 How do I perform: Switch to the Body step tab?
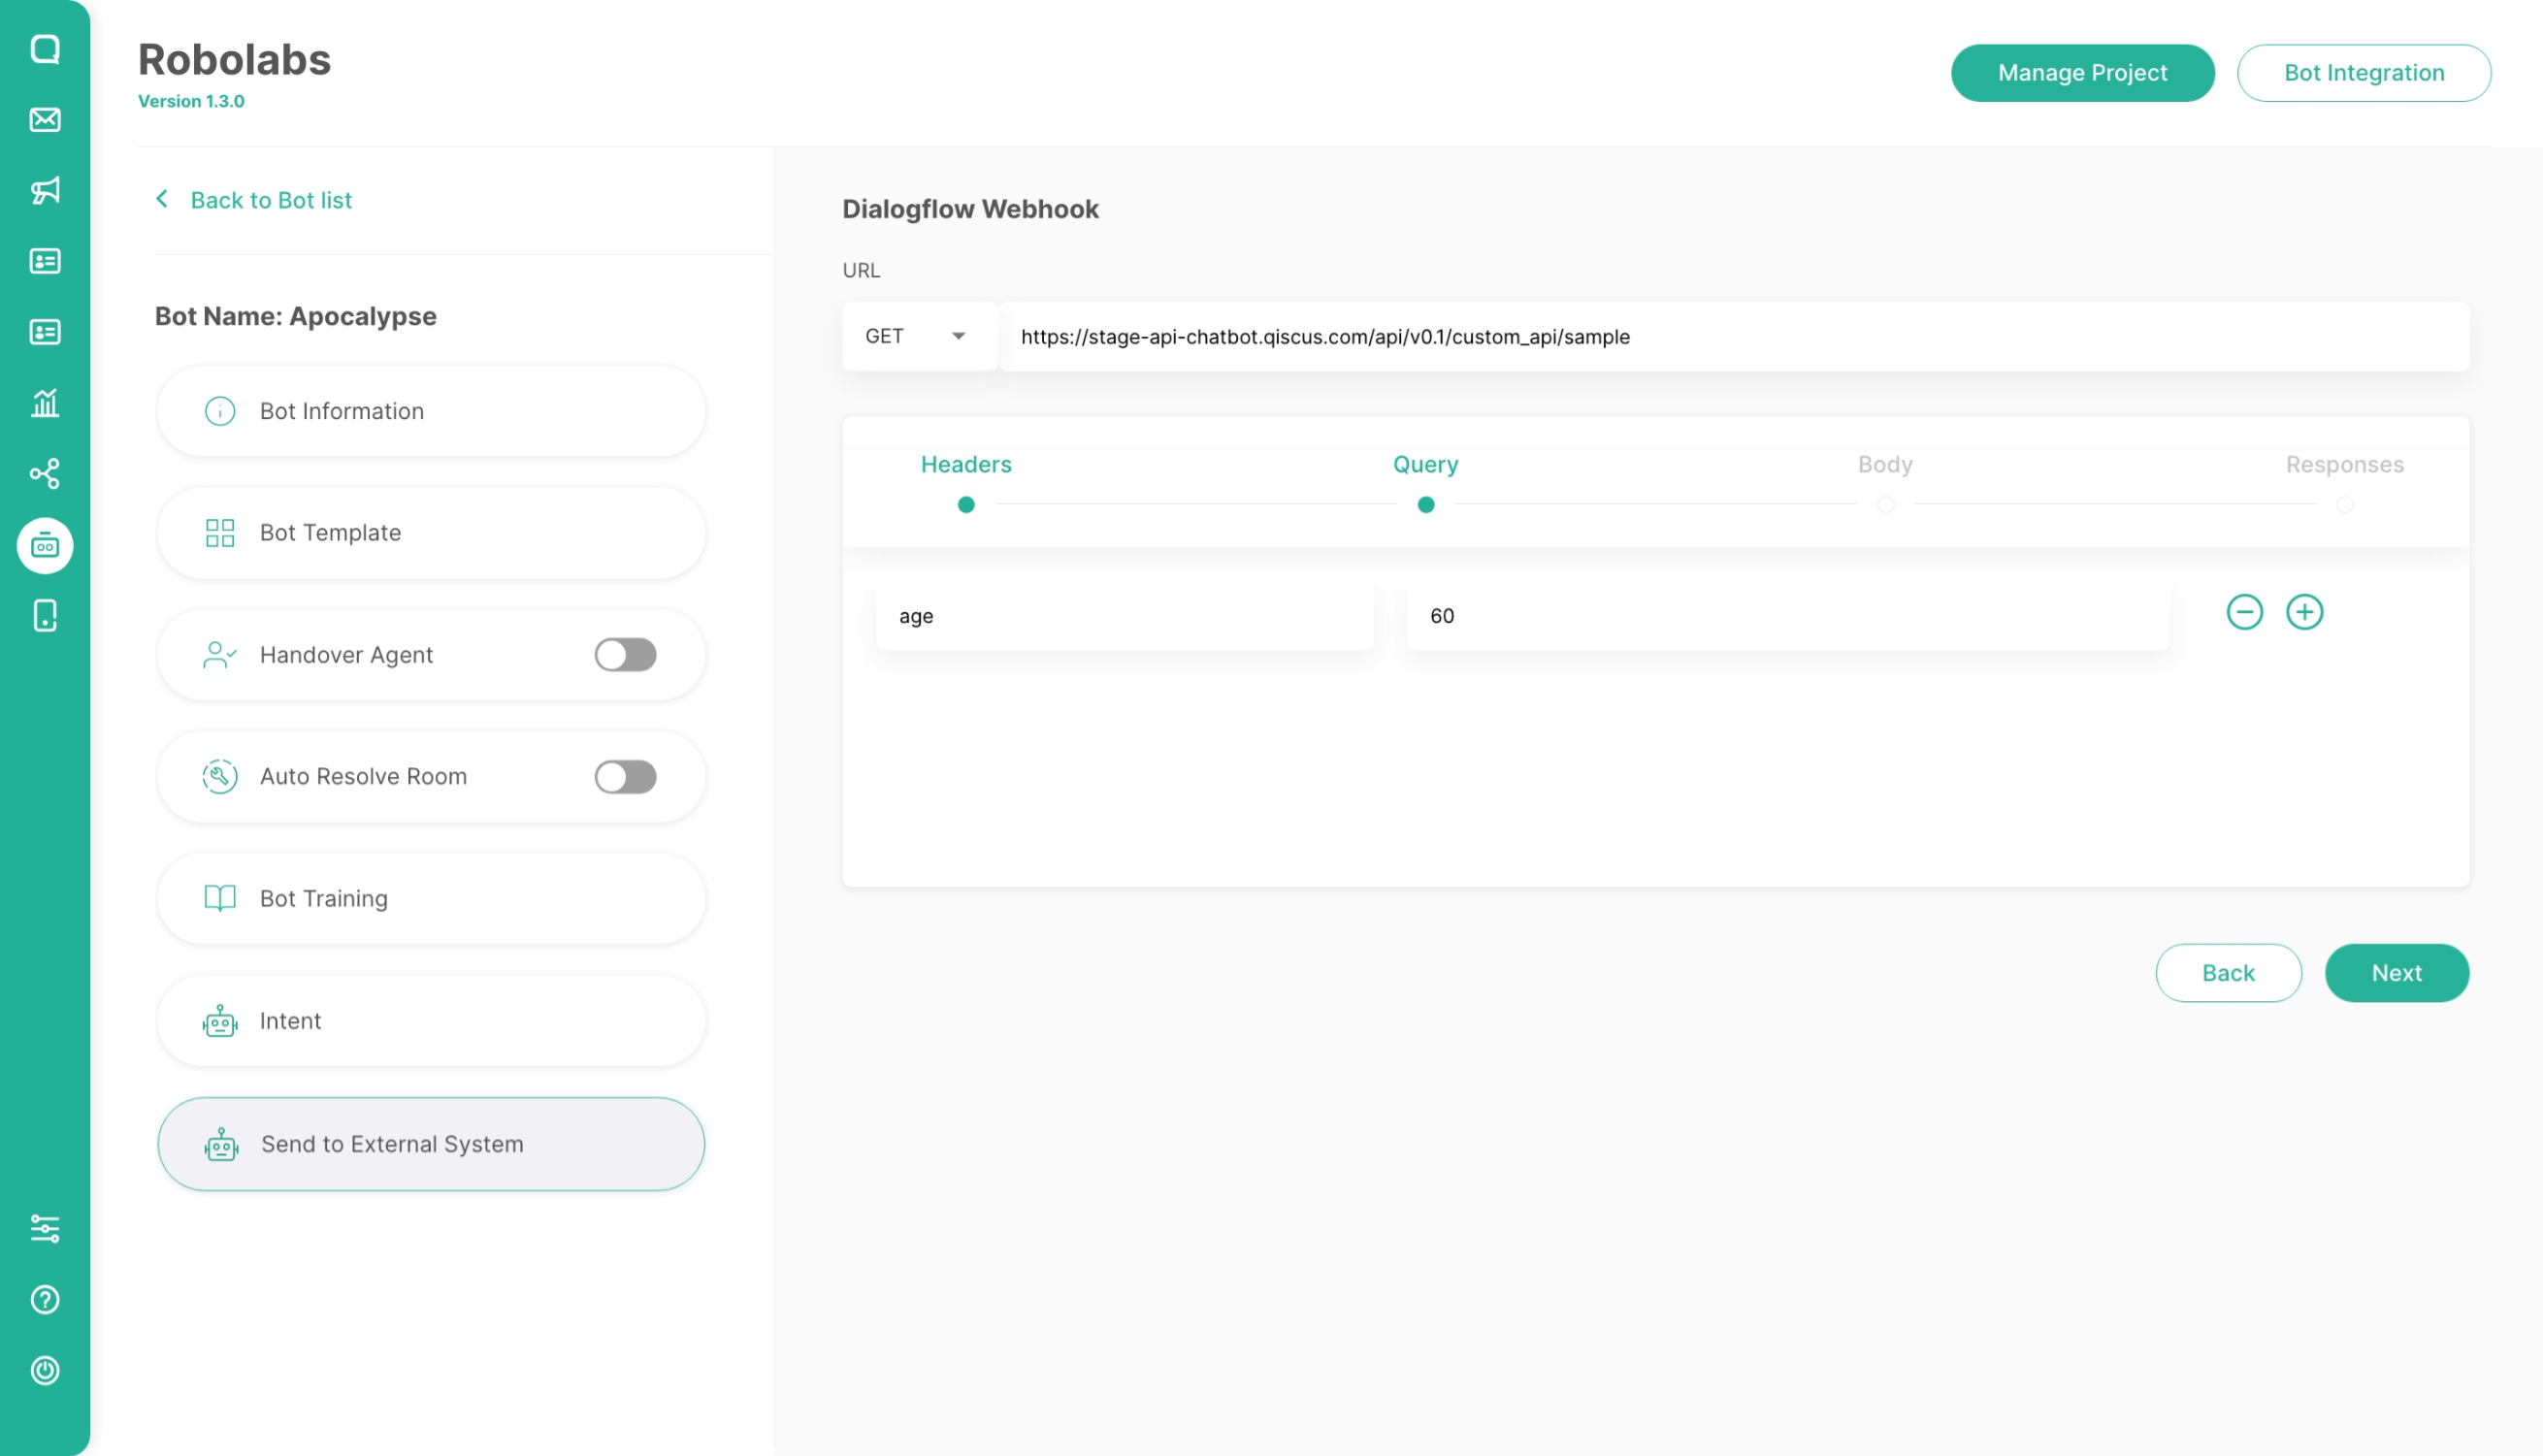coord(1885,465)
